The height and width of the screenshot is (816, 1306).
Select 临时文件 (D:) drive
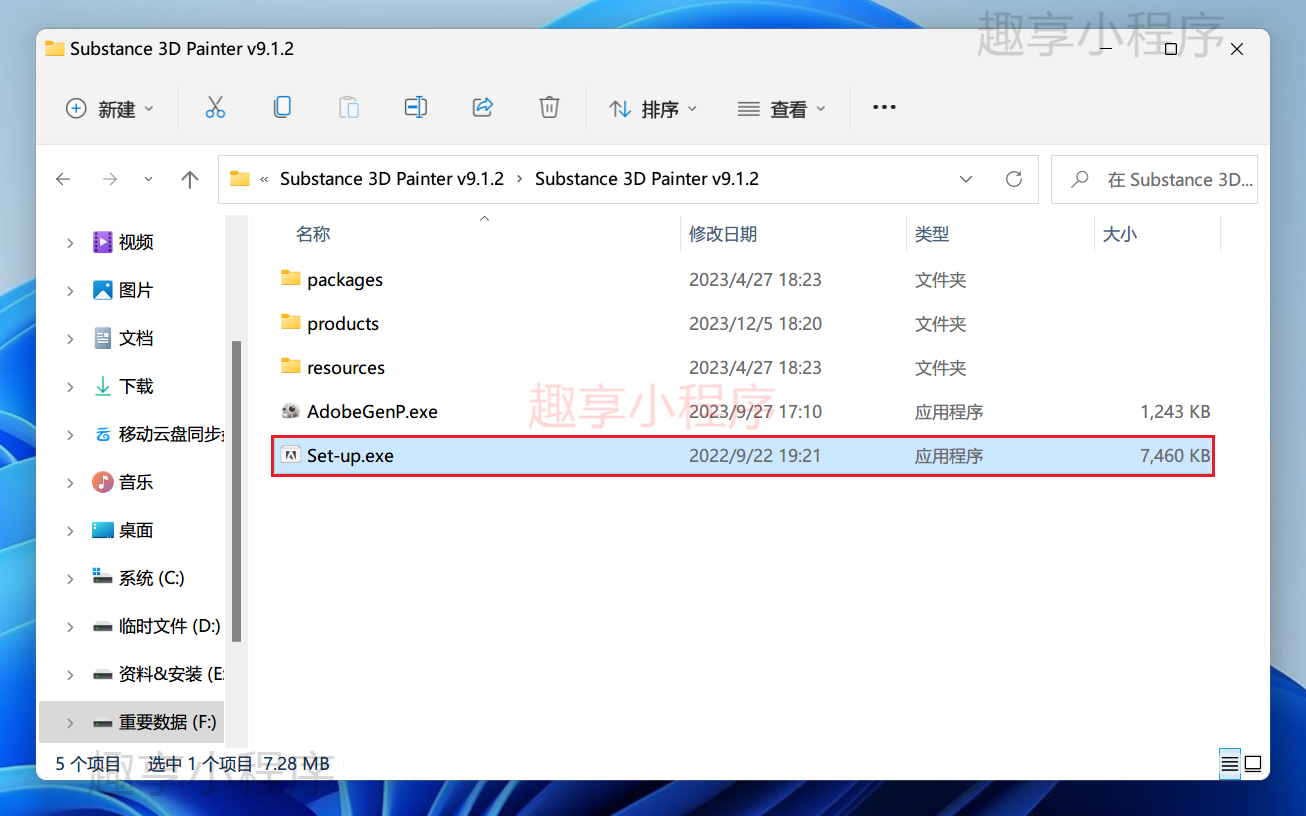click(169, 626)
